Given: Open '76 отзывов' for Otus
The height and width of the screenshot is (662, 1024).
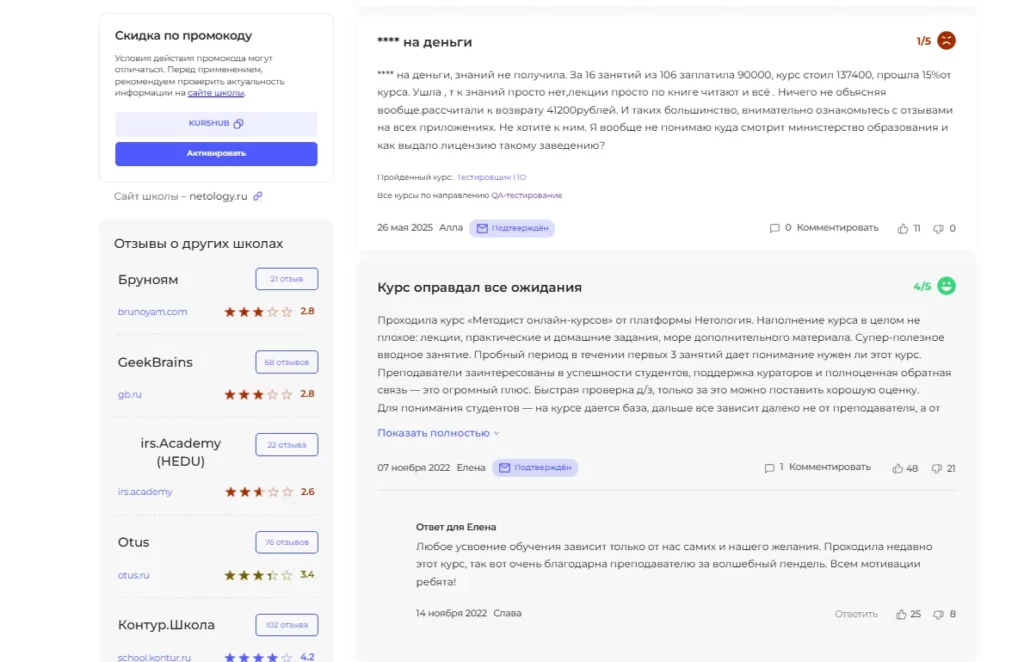Looking at the screenshot, I should point(287,542).
